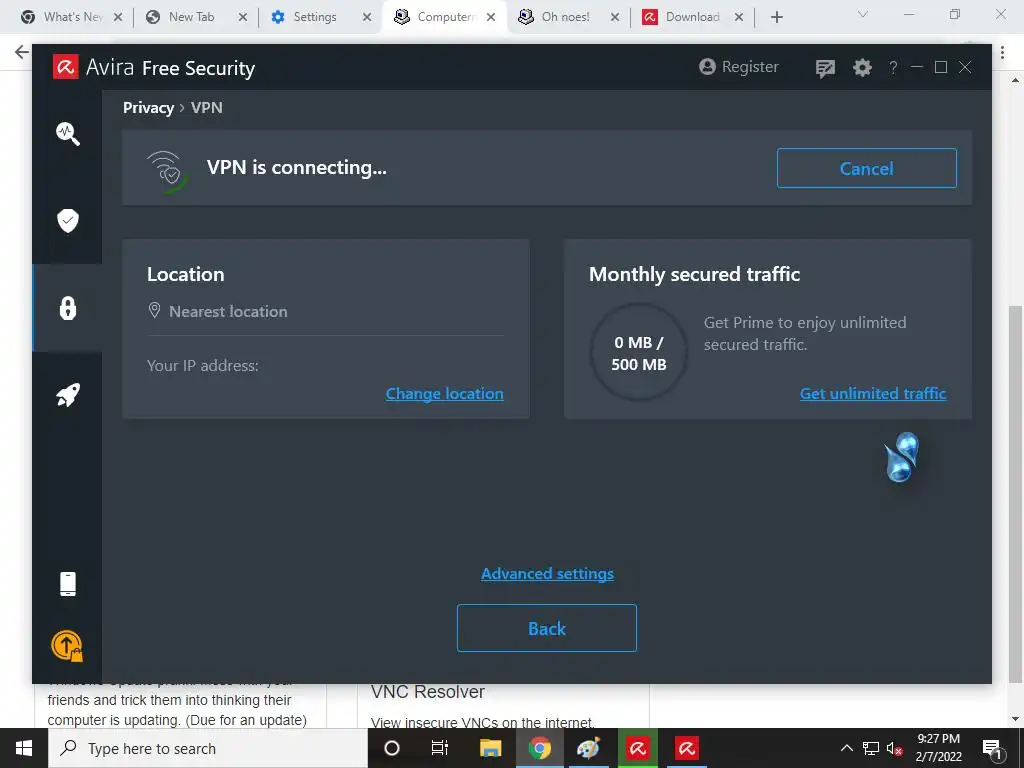This screenshot has width=1024, height=768.
Task: Open Task View on taskbar
Action: click(440, 748)
